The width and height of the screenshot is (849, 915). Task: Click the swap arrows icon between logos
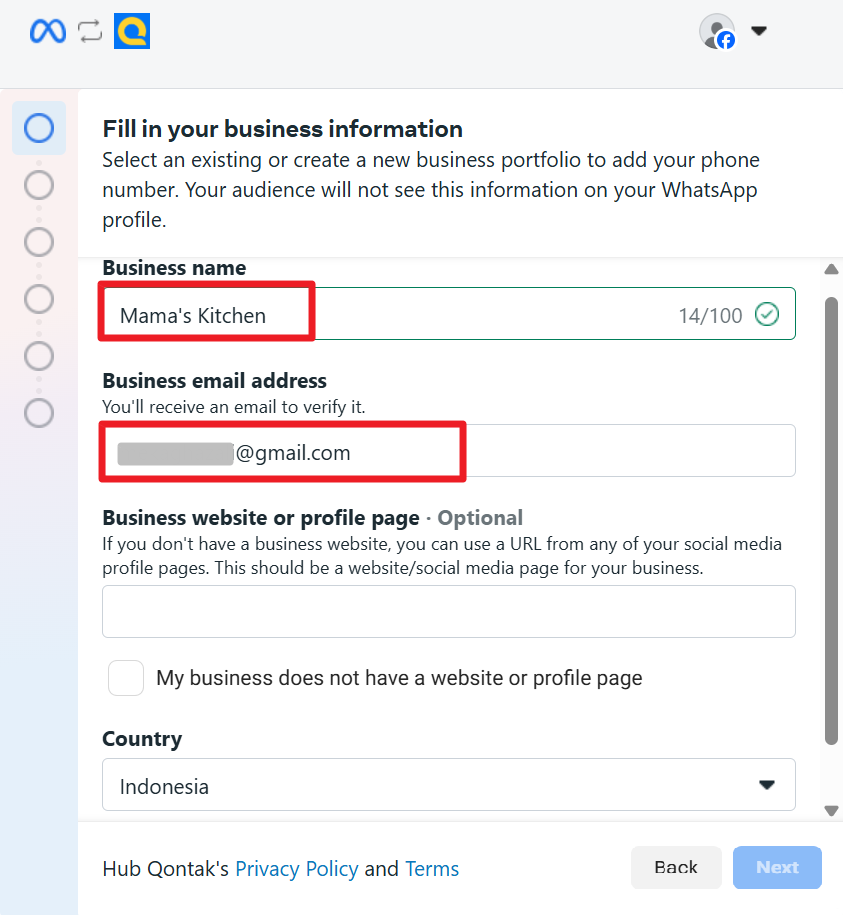pyautogui.click(x=90, y=32)
